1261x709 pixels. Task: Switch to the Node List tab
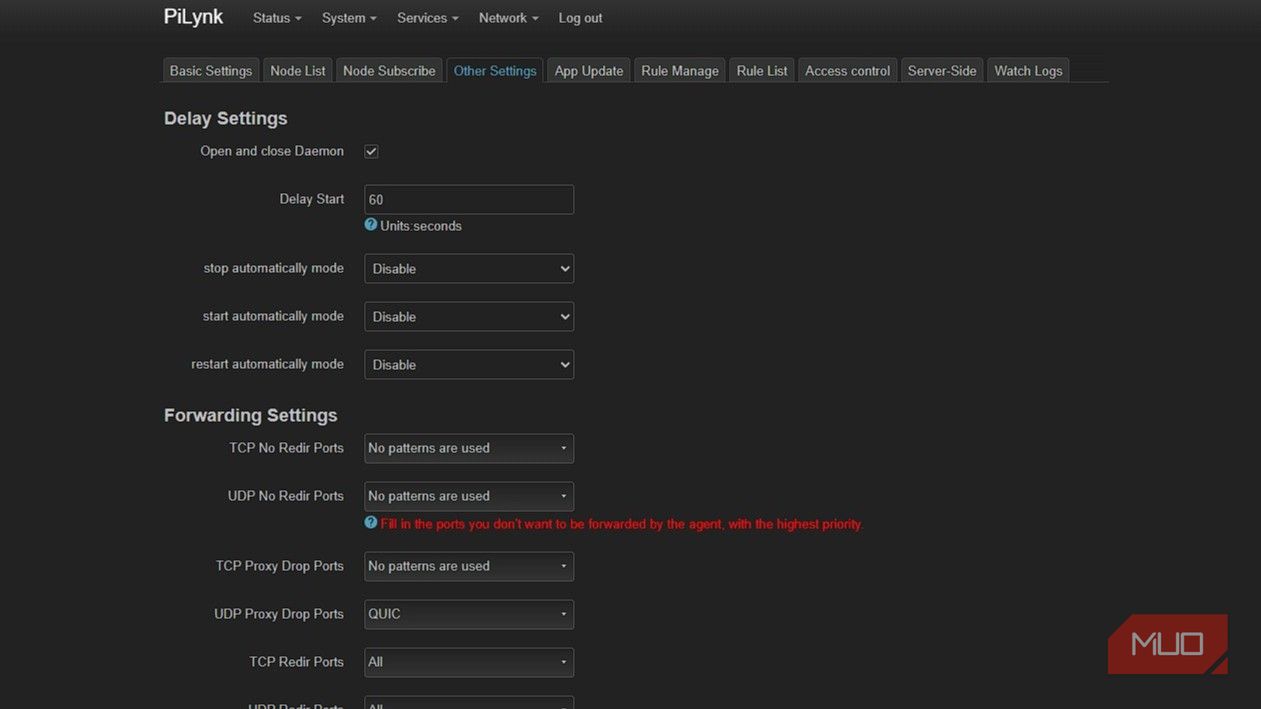(298, 71)
